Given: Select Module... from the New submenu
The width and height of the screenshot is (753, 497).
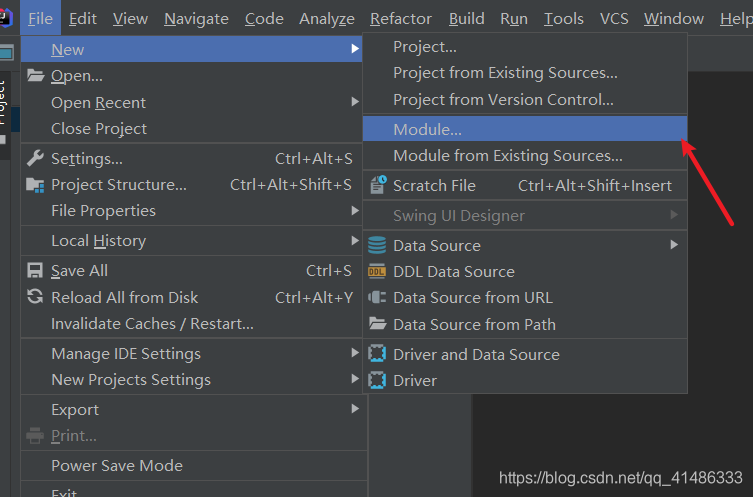Looking at the screenshot, I should [427, 129].
